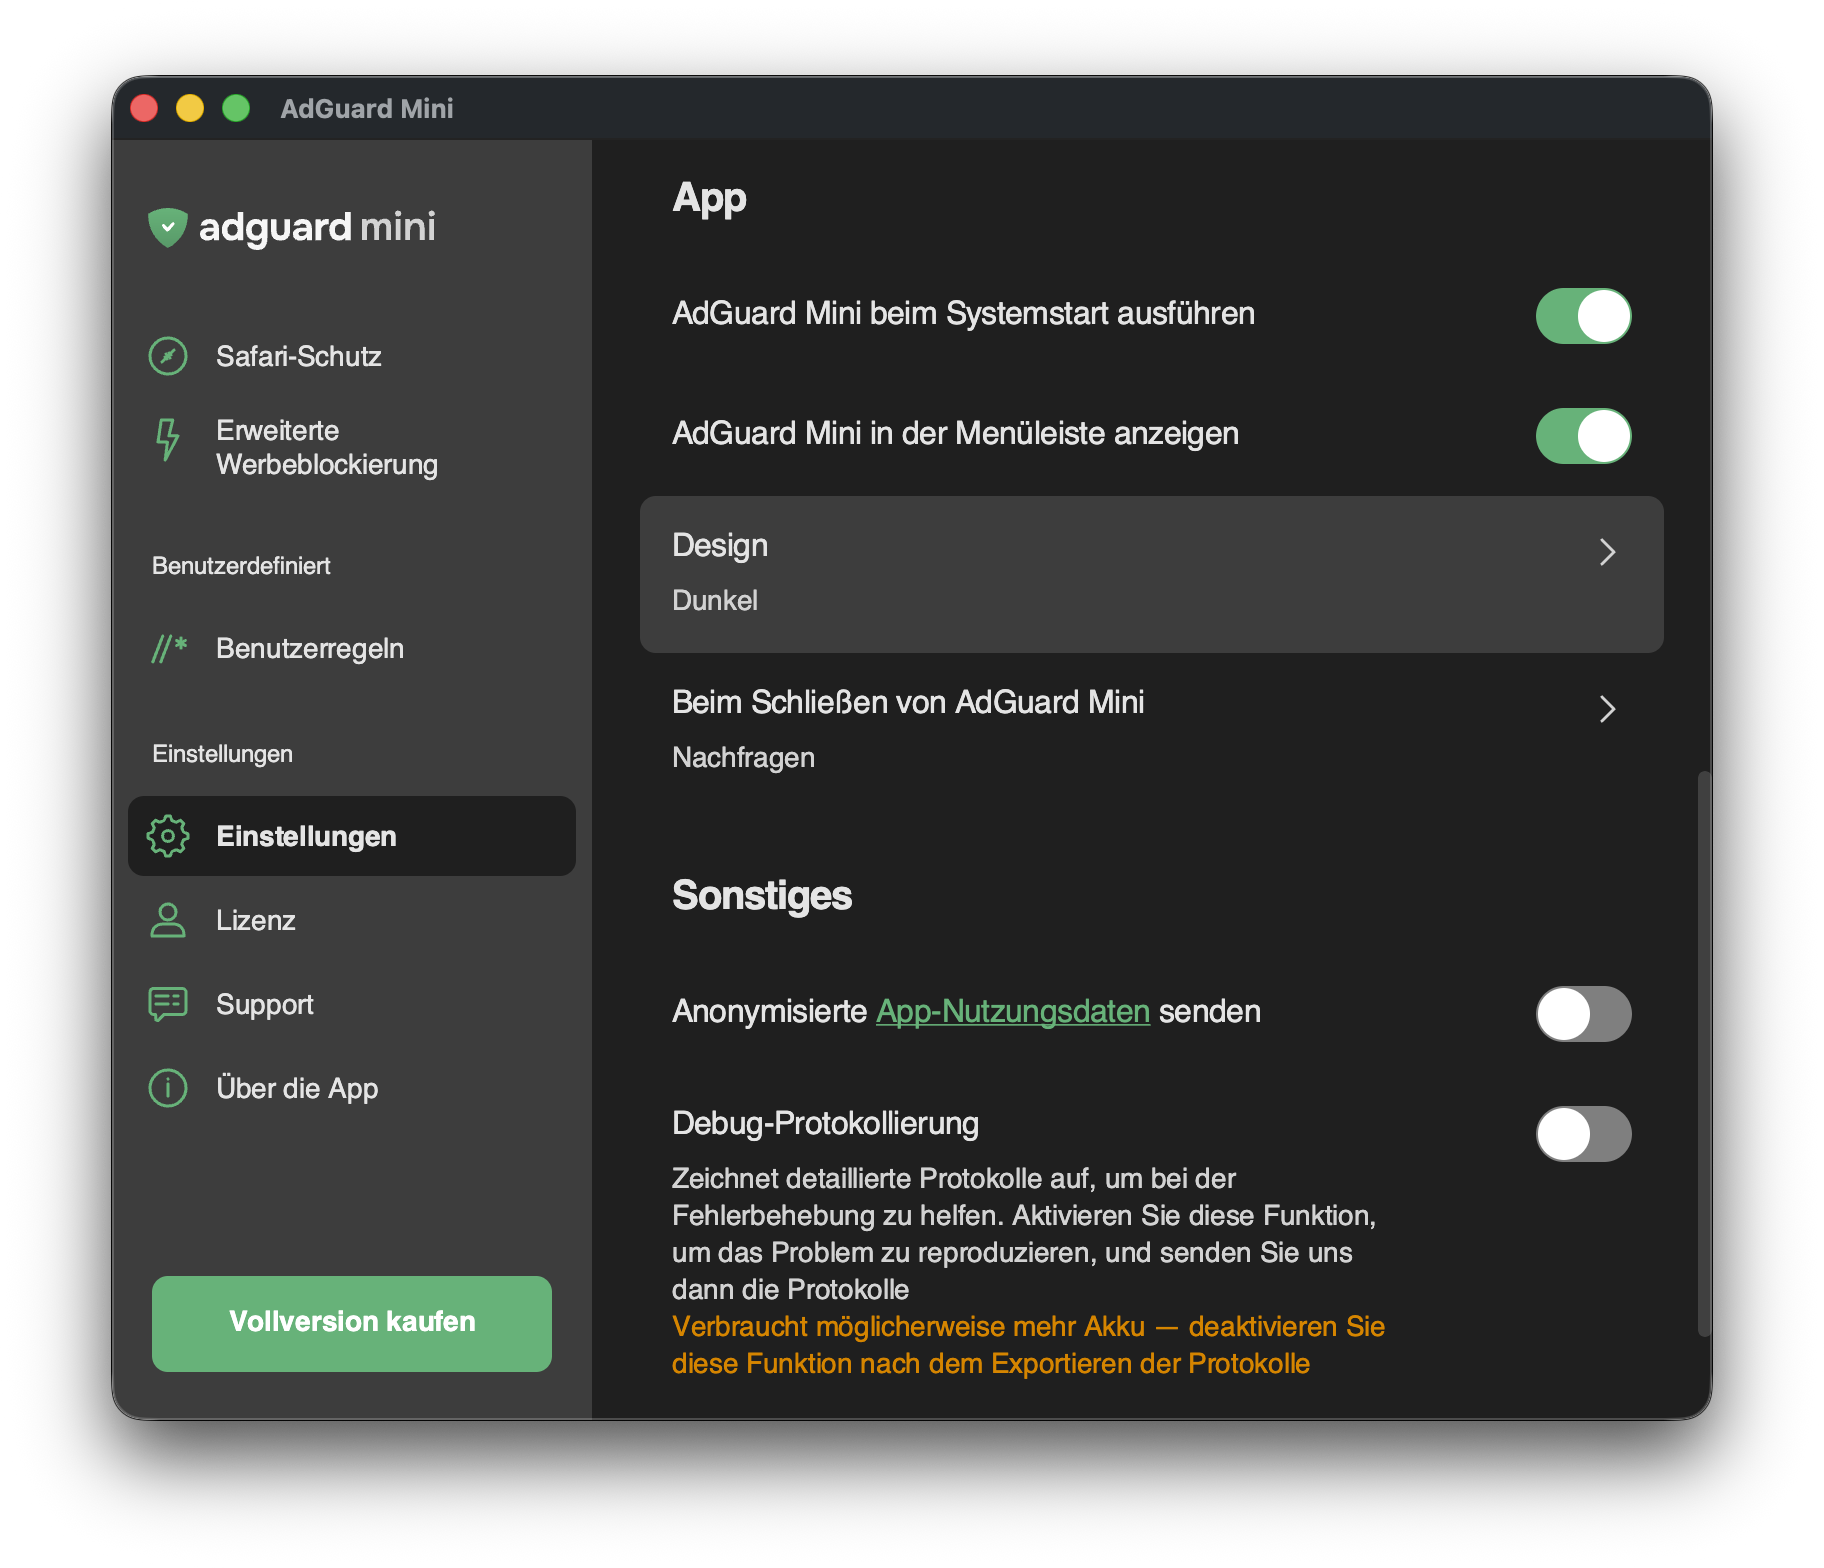The height and width of the screenshot is (1568, 1824).
Task: Click the Benutzerregeln rules icon
Action: click(x=169, y=648)
